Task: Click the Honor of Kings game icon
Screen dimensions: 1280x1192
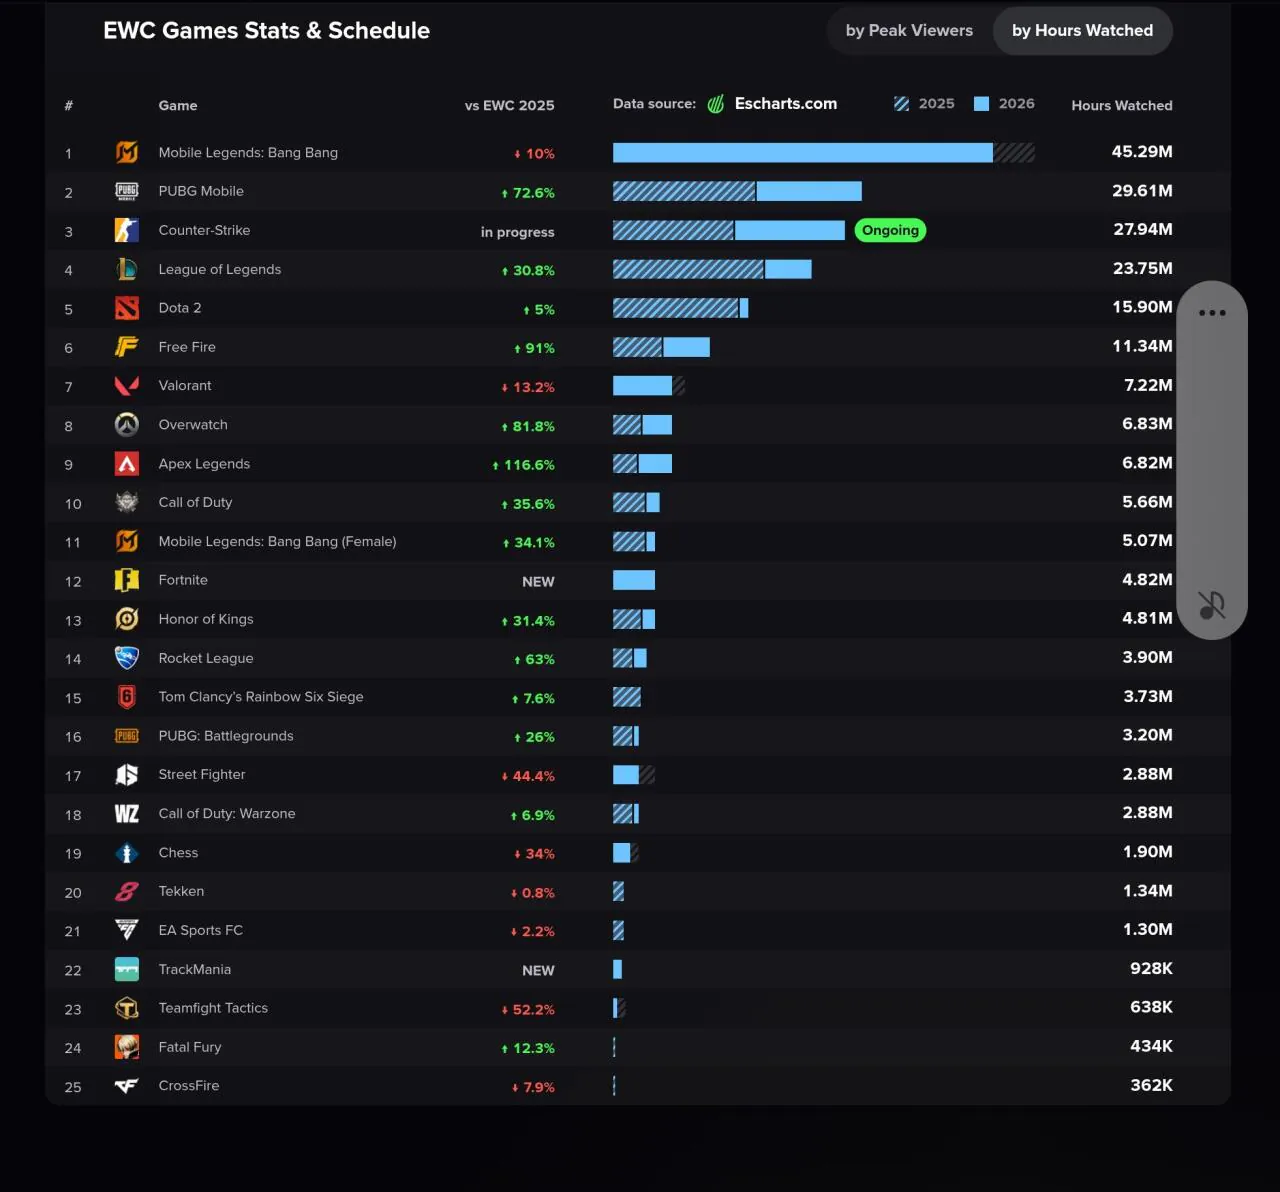Action: click(127, 619)
